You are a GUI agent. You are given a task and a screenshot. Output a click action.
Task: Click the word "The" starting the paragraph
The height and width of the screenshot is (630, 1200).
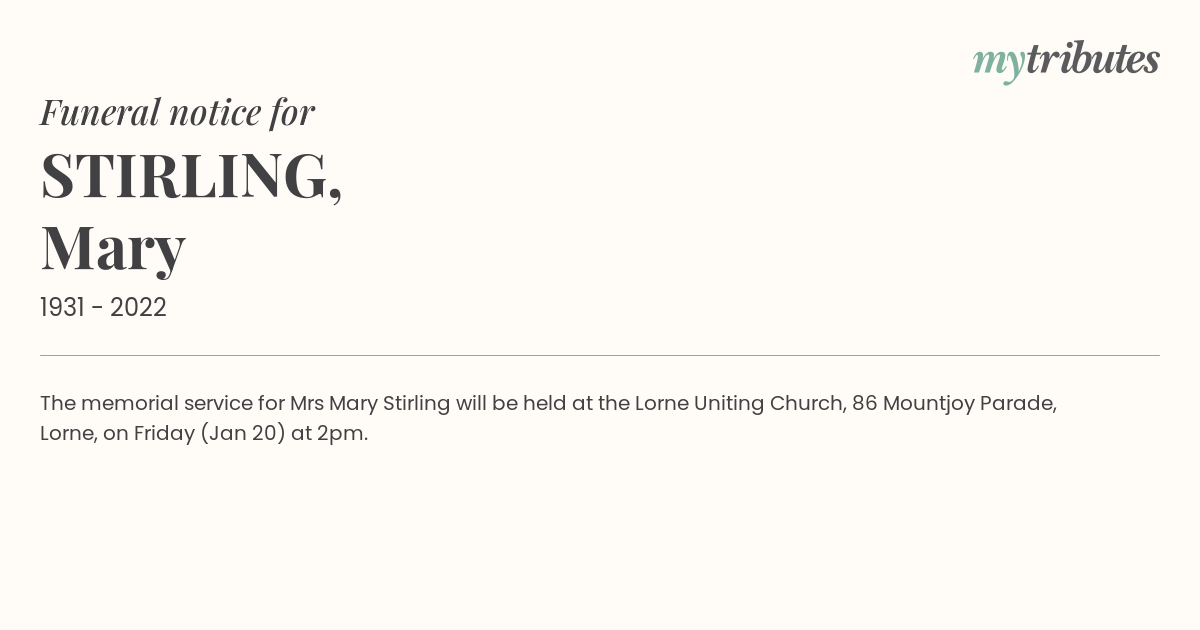tap(58, 404)
